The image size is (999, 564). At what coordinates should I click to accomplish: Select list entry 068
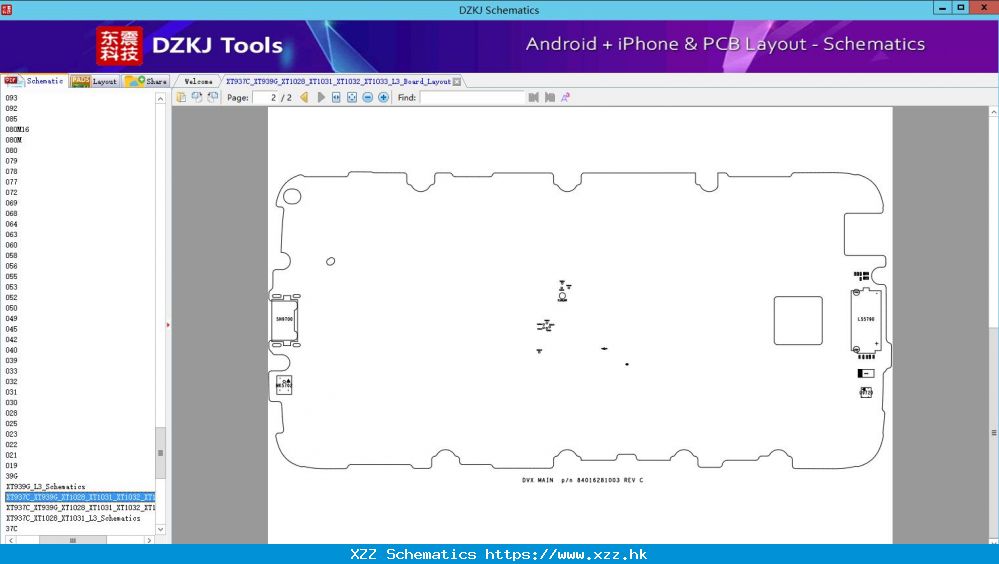pos(11,213)
